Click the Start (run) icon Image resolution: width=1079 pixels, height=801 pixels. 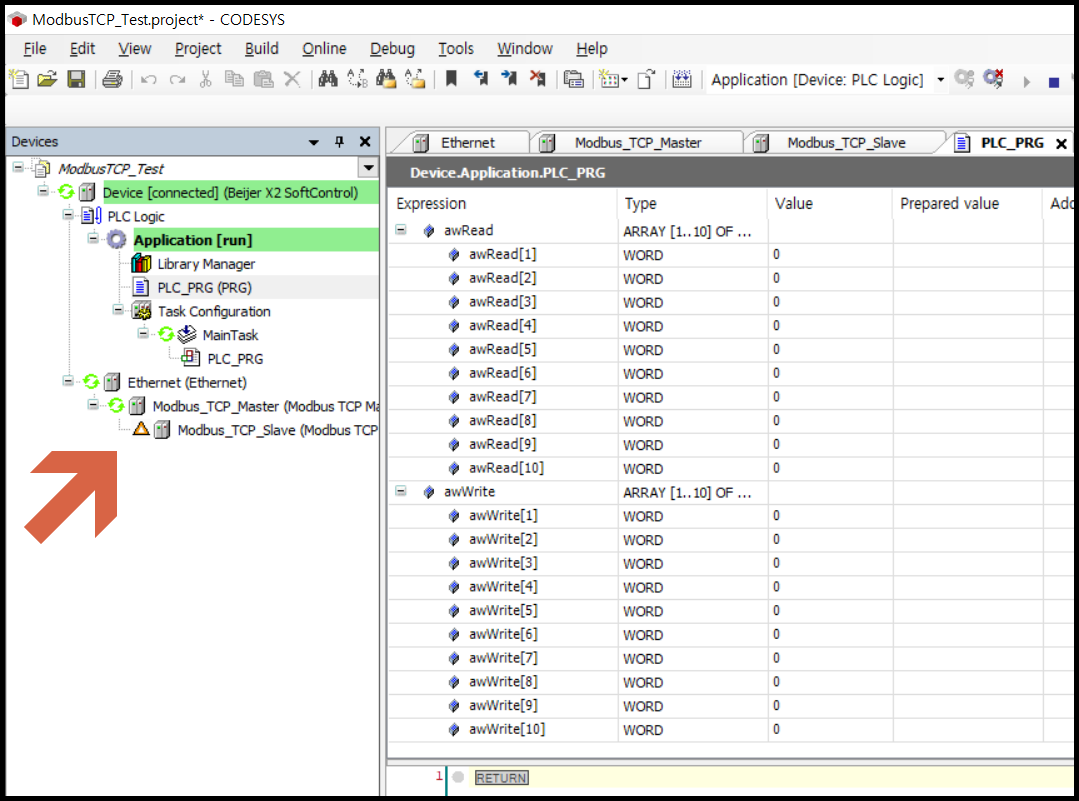(1024, 79)
